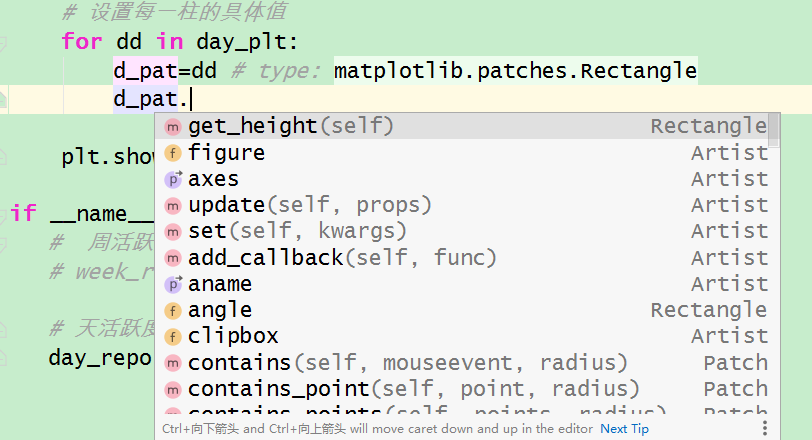812x440 pixels.
Task: Click the gutter fold marker near plt.show line
Action: pyautogui.click(x=3, y=156)
